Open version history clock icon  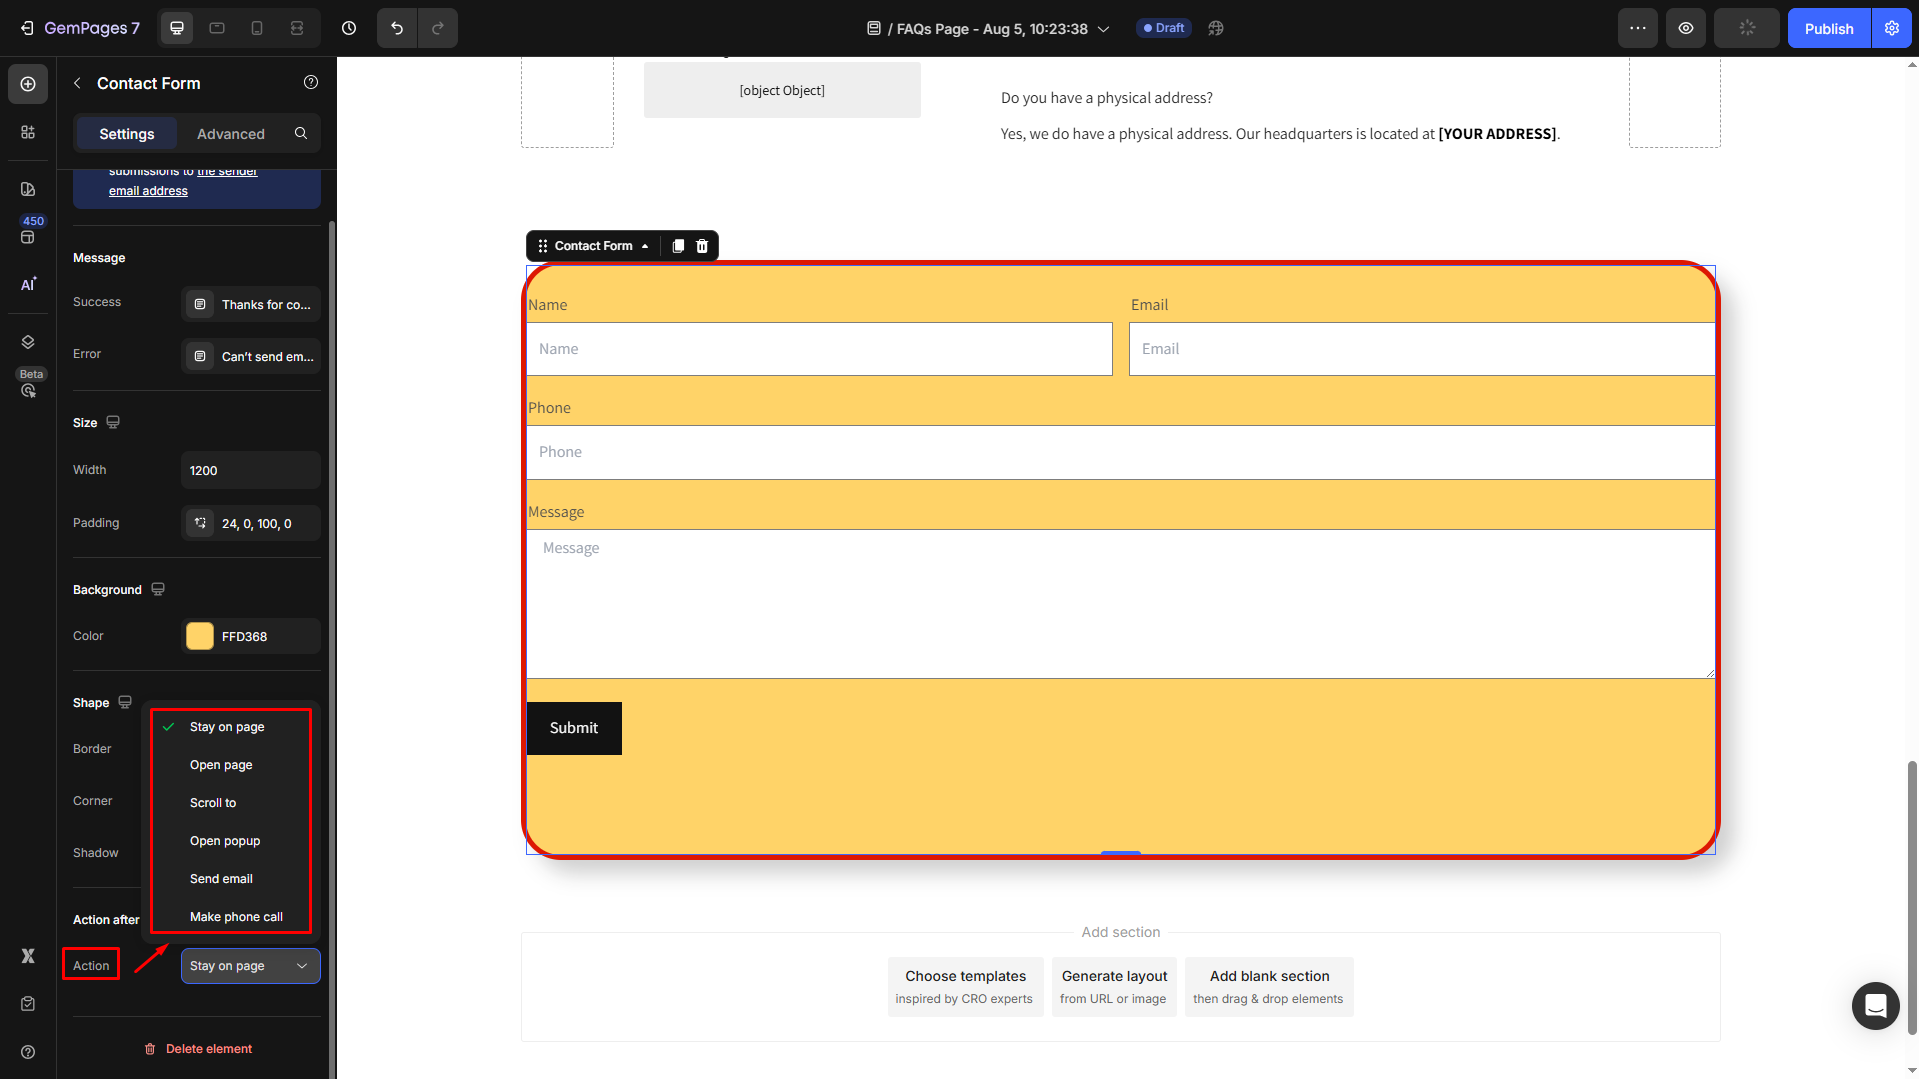coord(349,28)
